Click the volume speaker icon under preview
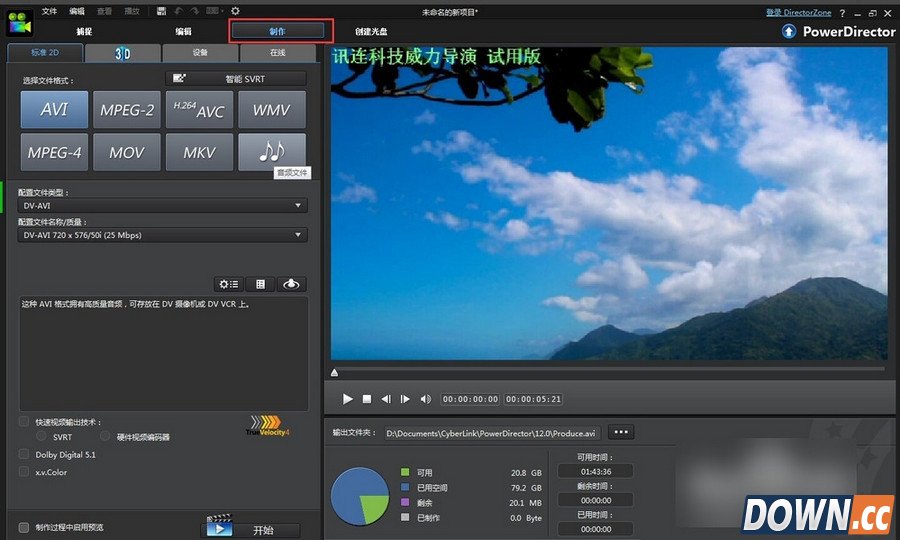The width and height of the screenshot is (900, 540). pyautogui.click(x=425, y=399)
